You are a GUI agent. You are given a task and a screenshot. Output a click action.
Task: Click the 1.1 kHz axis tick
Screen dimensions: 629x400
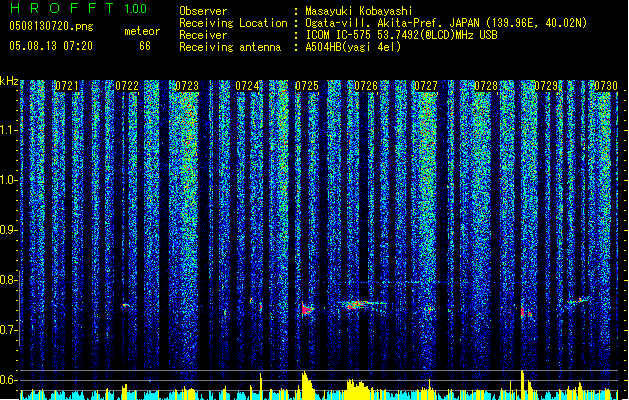pos(9,130)
